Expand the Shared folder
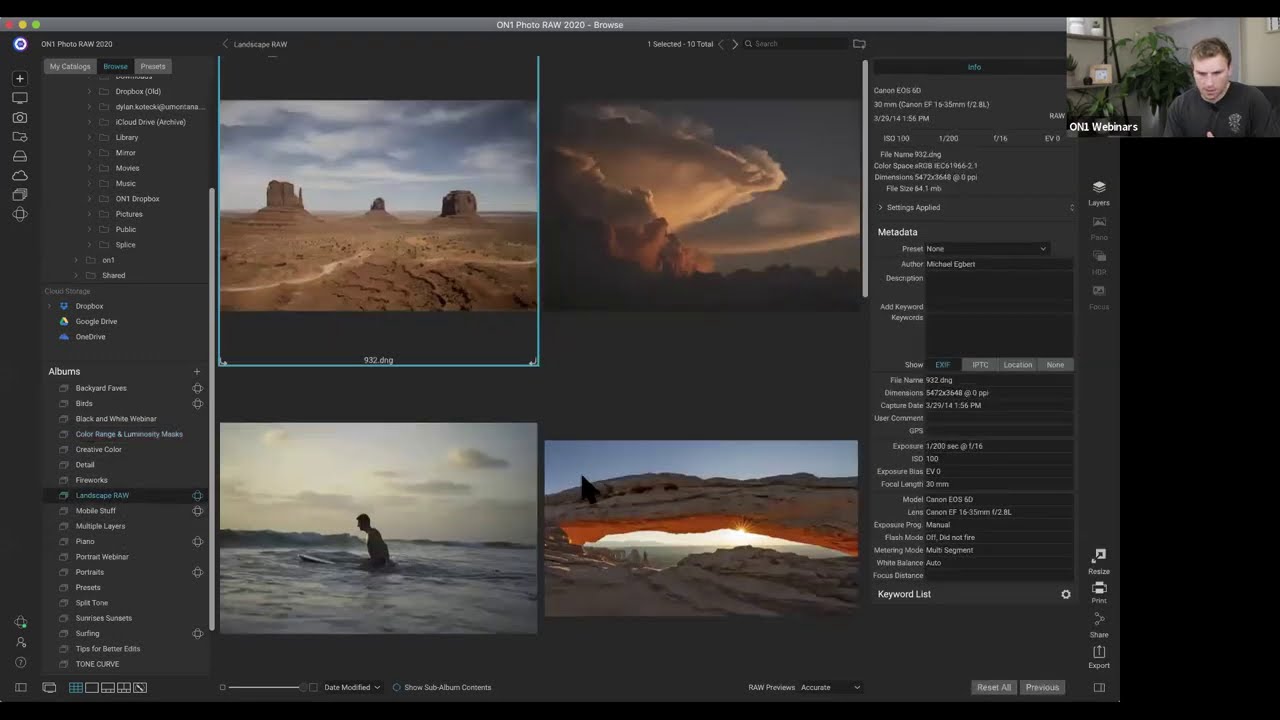The image size is (1280, 720). (x=76, y=276)
